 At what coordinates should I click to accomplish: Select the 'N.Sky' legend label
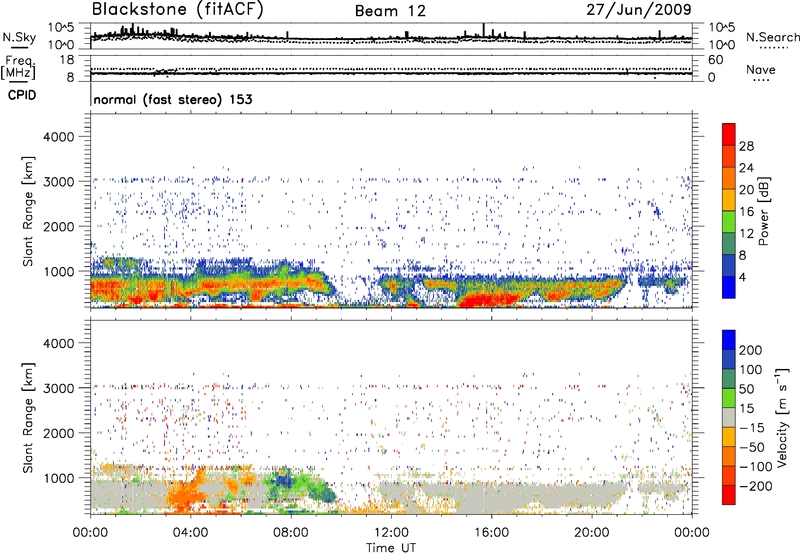pos(19,37)
